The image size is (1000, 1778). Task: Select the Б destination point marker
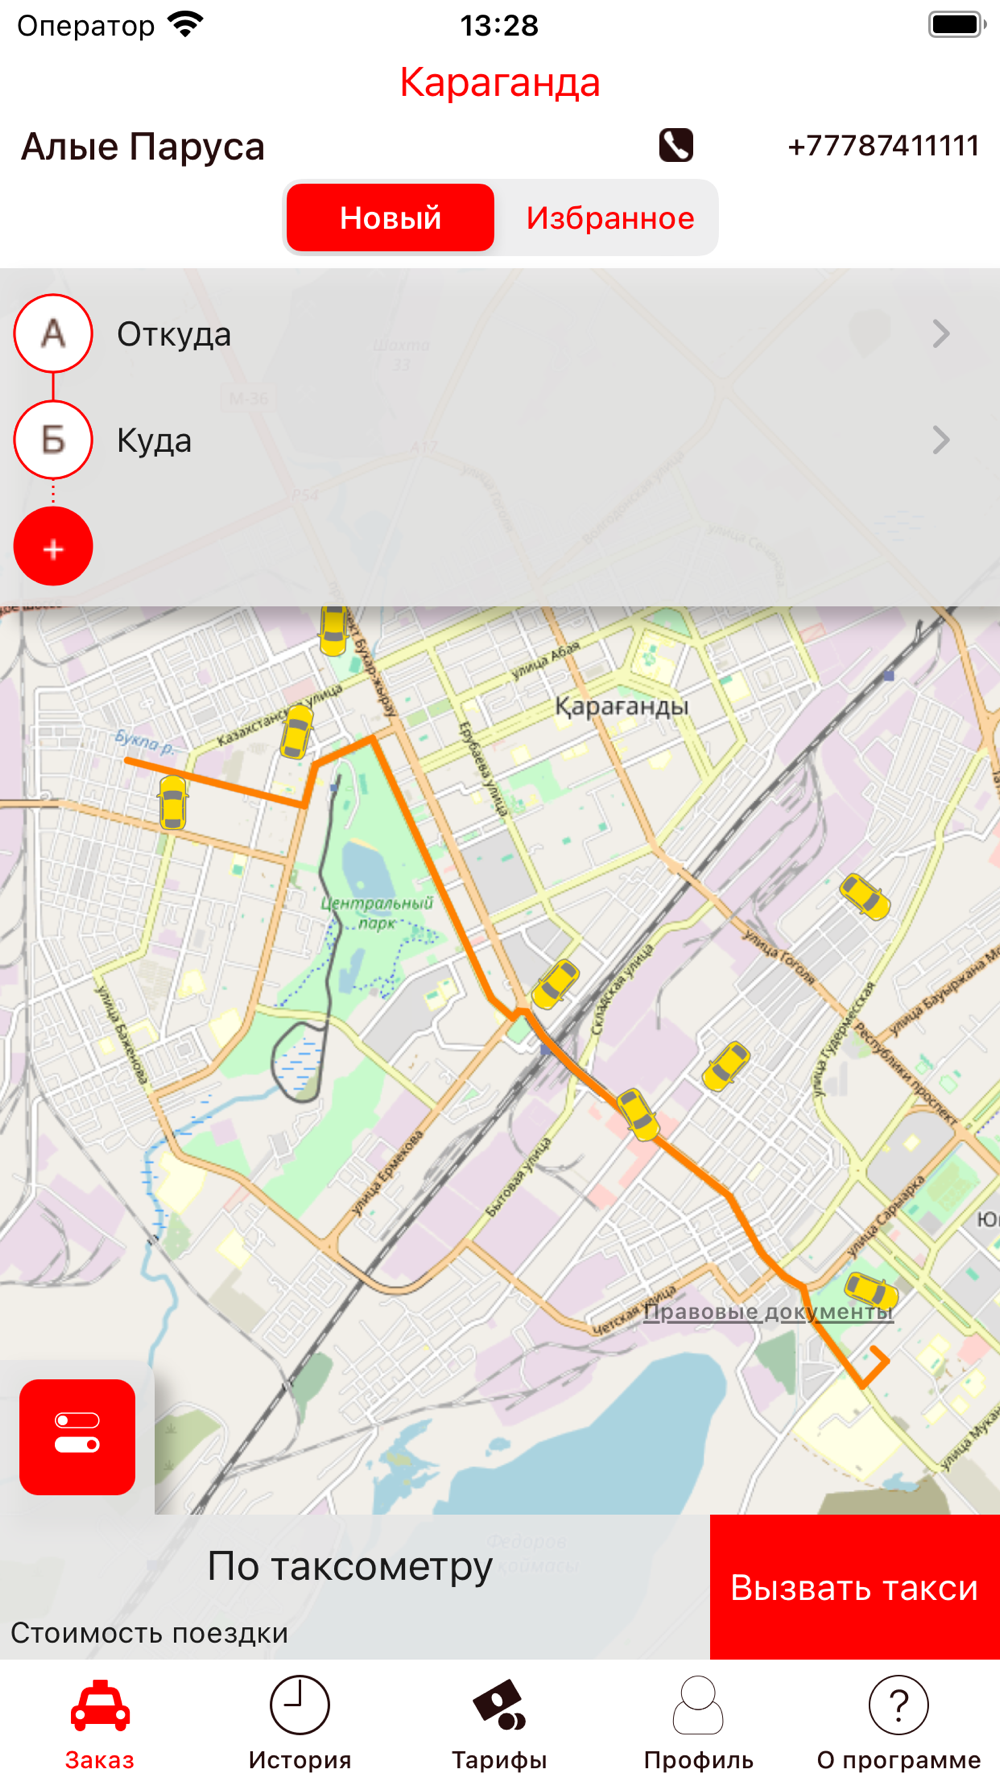click(x=53, y=439)
